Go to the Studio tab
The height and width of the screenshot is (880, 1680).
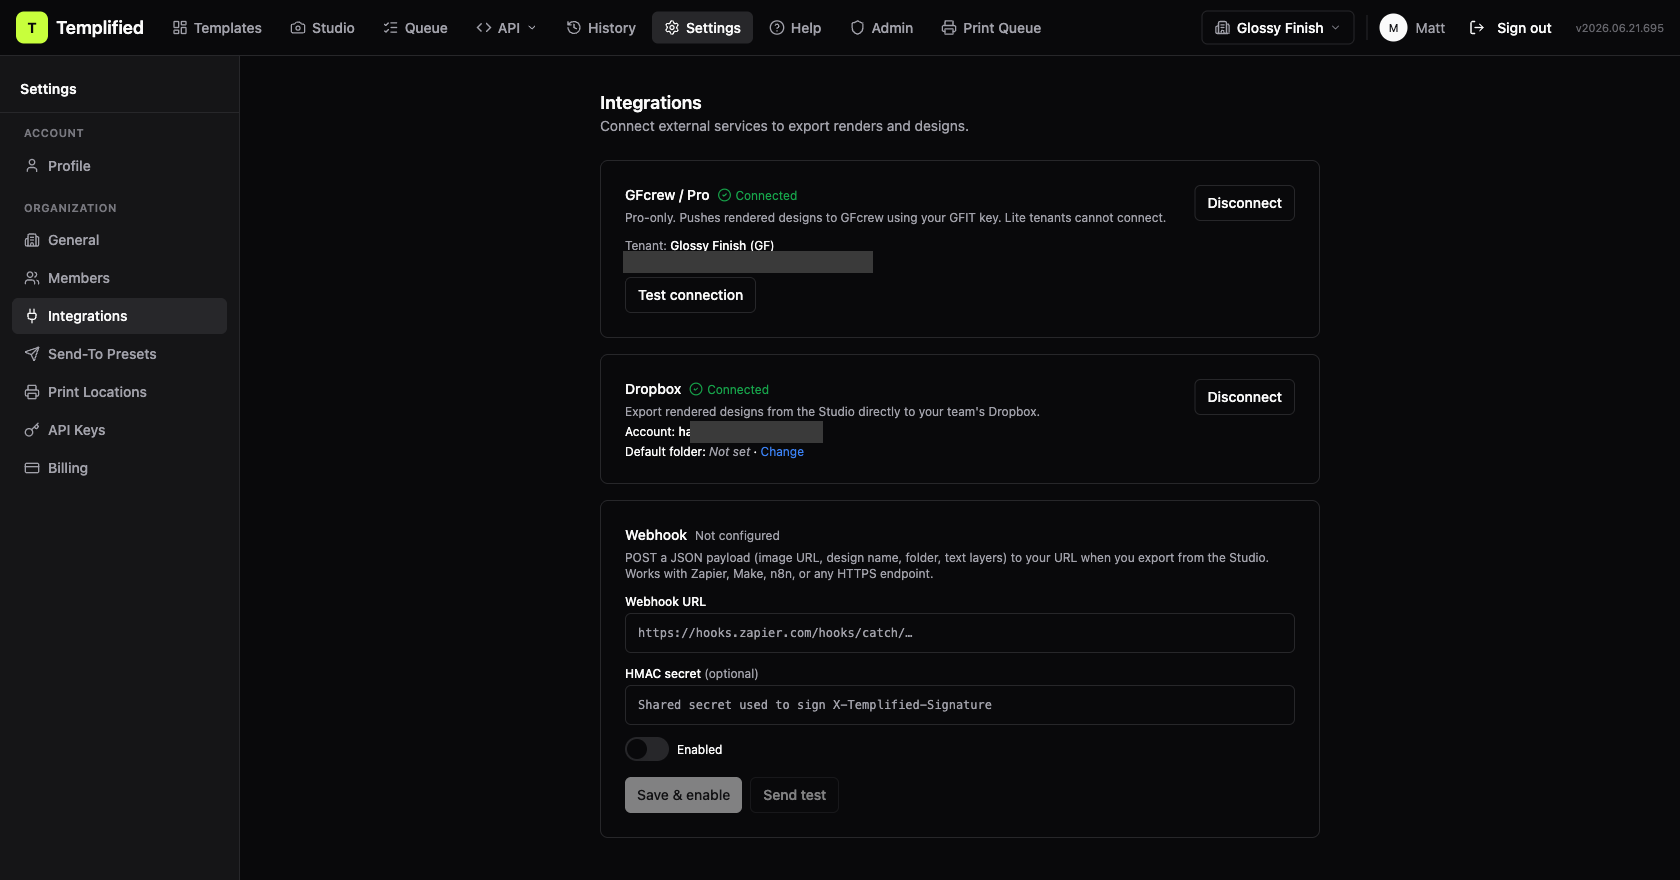click(x=322, y=28)
